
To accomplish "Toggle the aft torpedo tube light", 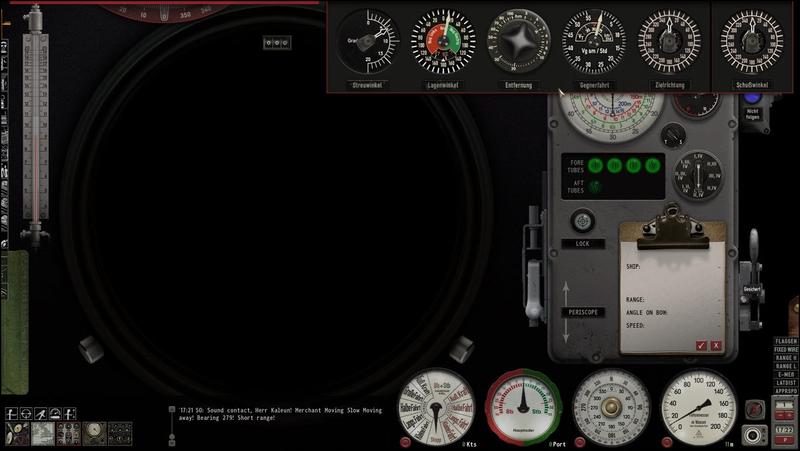I will coord(595,187).
